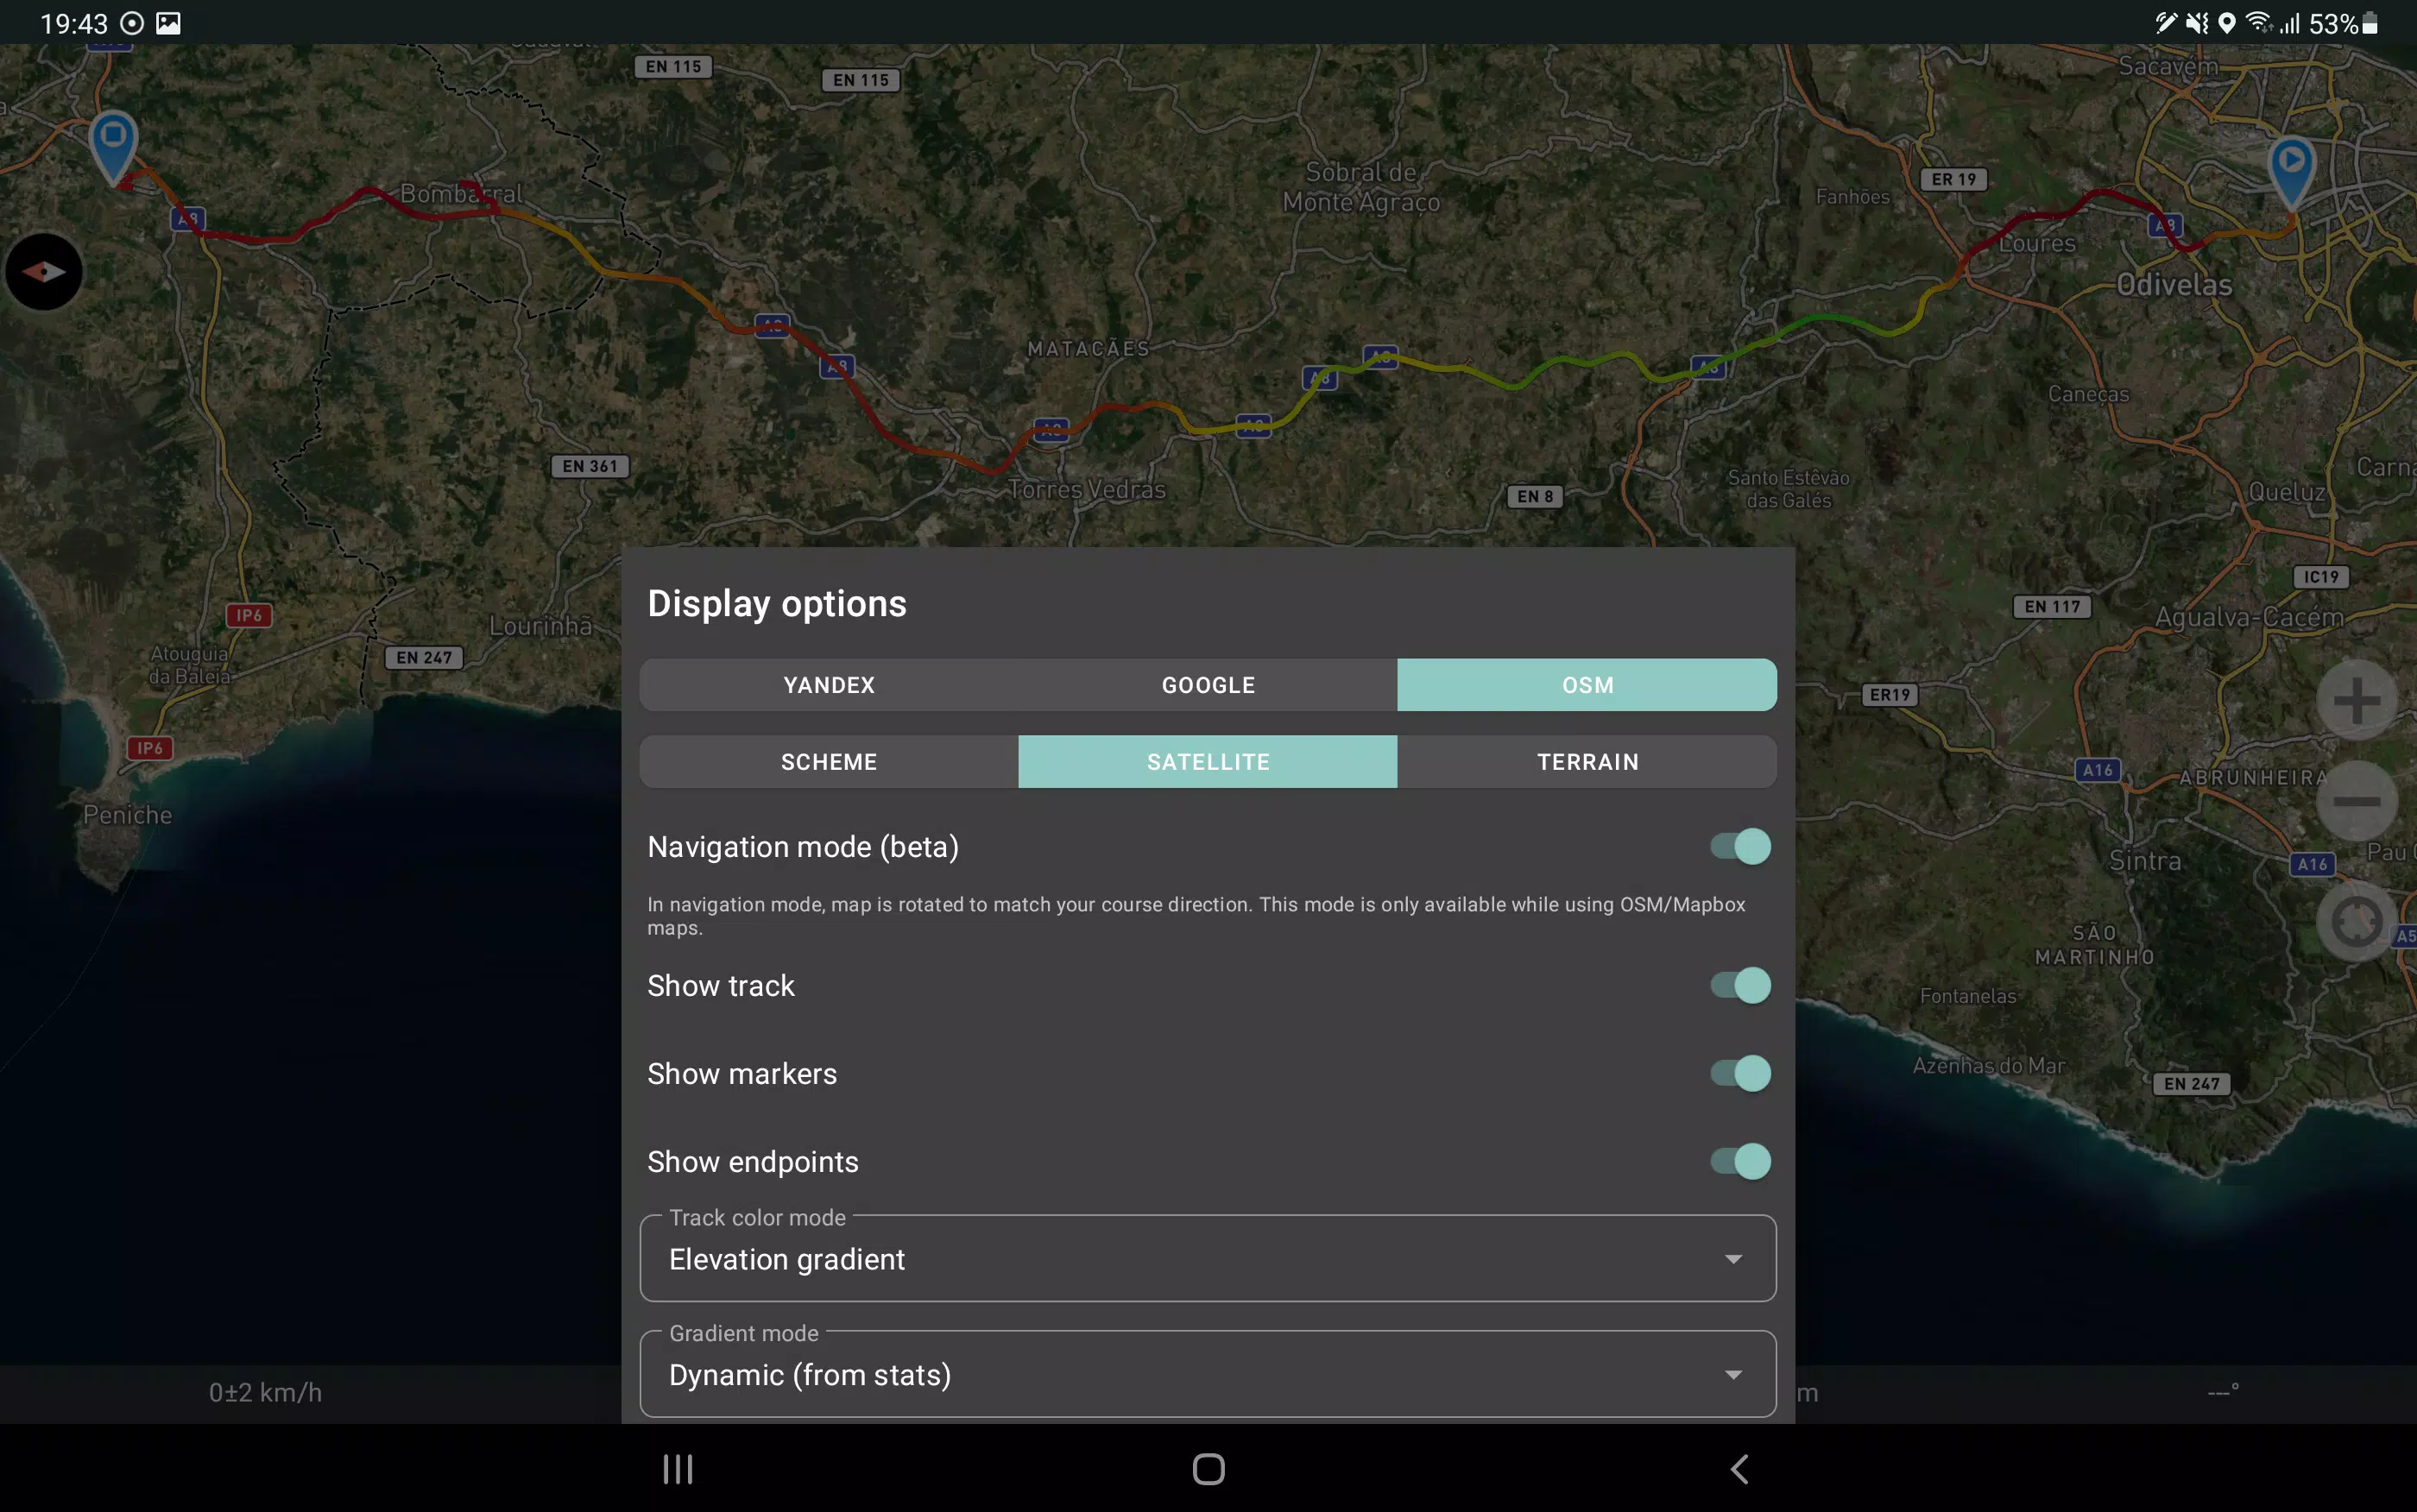Switch map provider to Yandex
Image resolution: width=2417 pixels, height=1512 pixels.
(828, 685)
